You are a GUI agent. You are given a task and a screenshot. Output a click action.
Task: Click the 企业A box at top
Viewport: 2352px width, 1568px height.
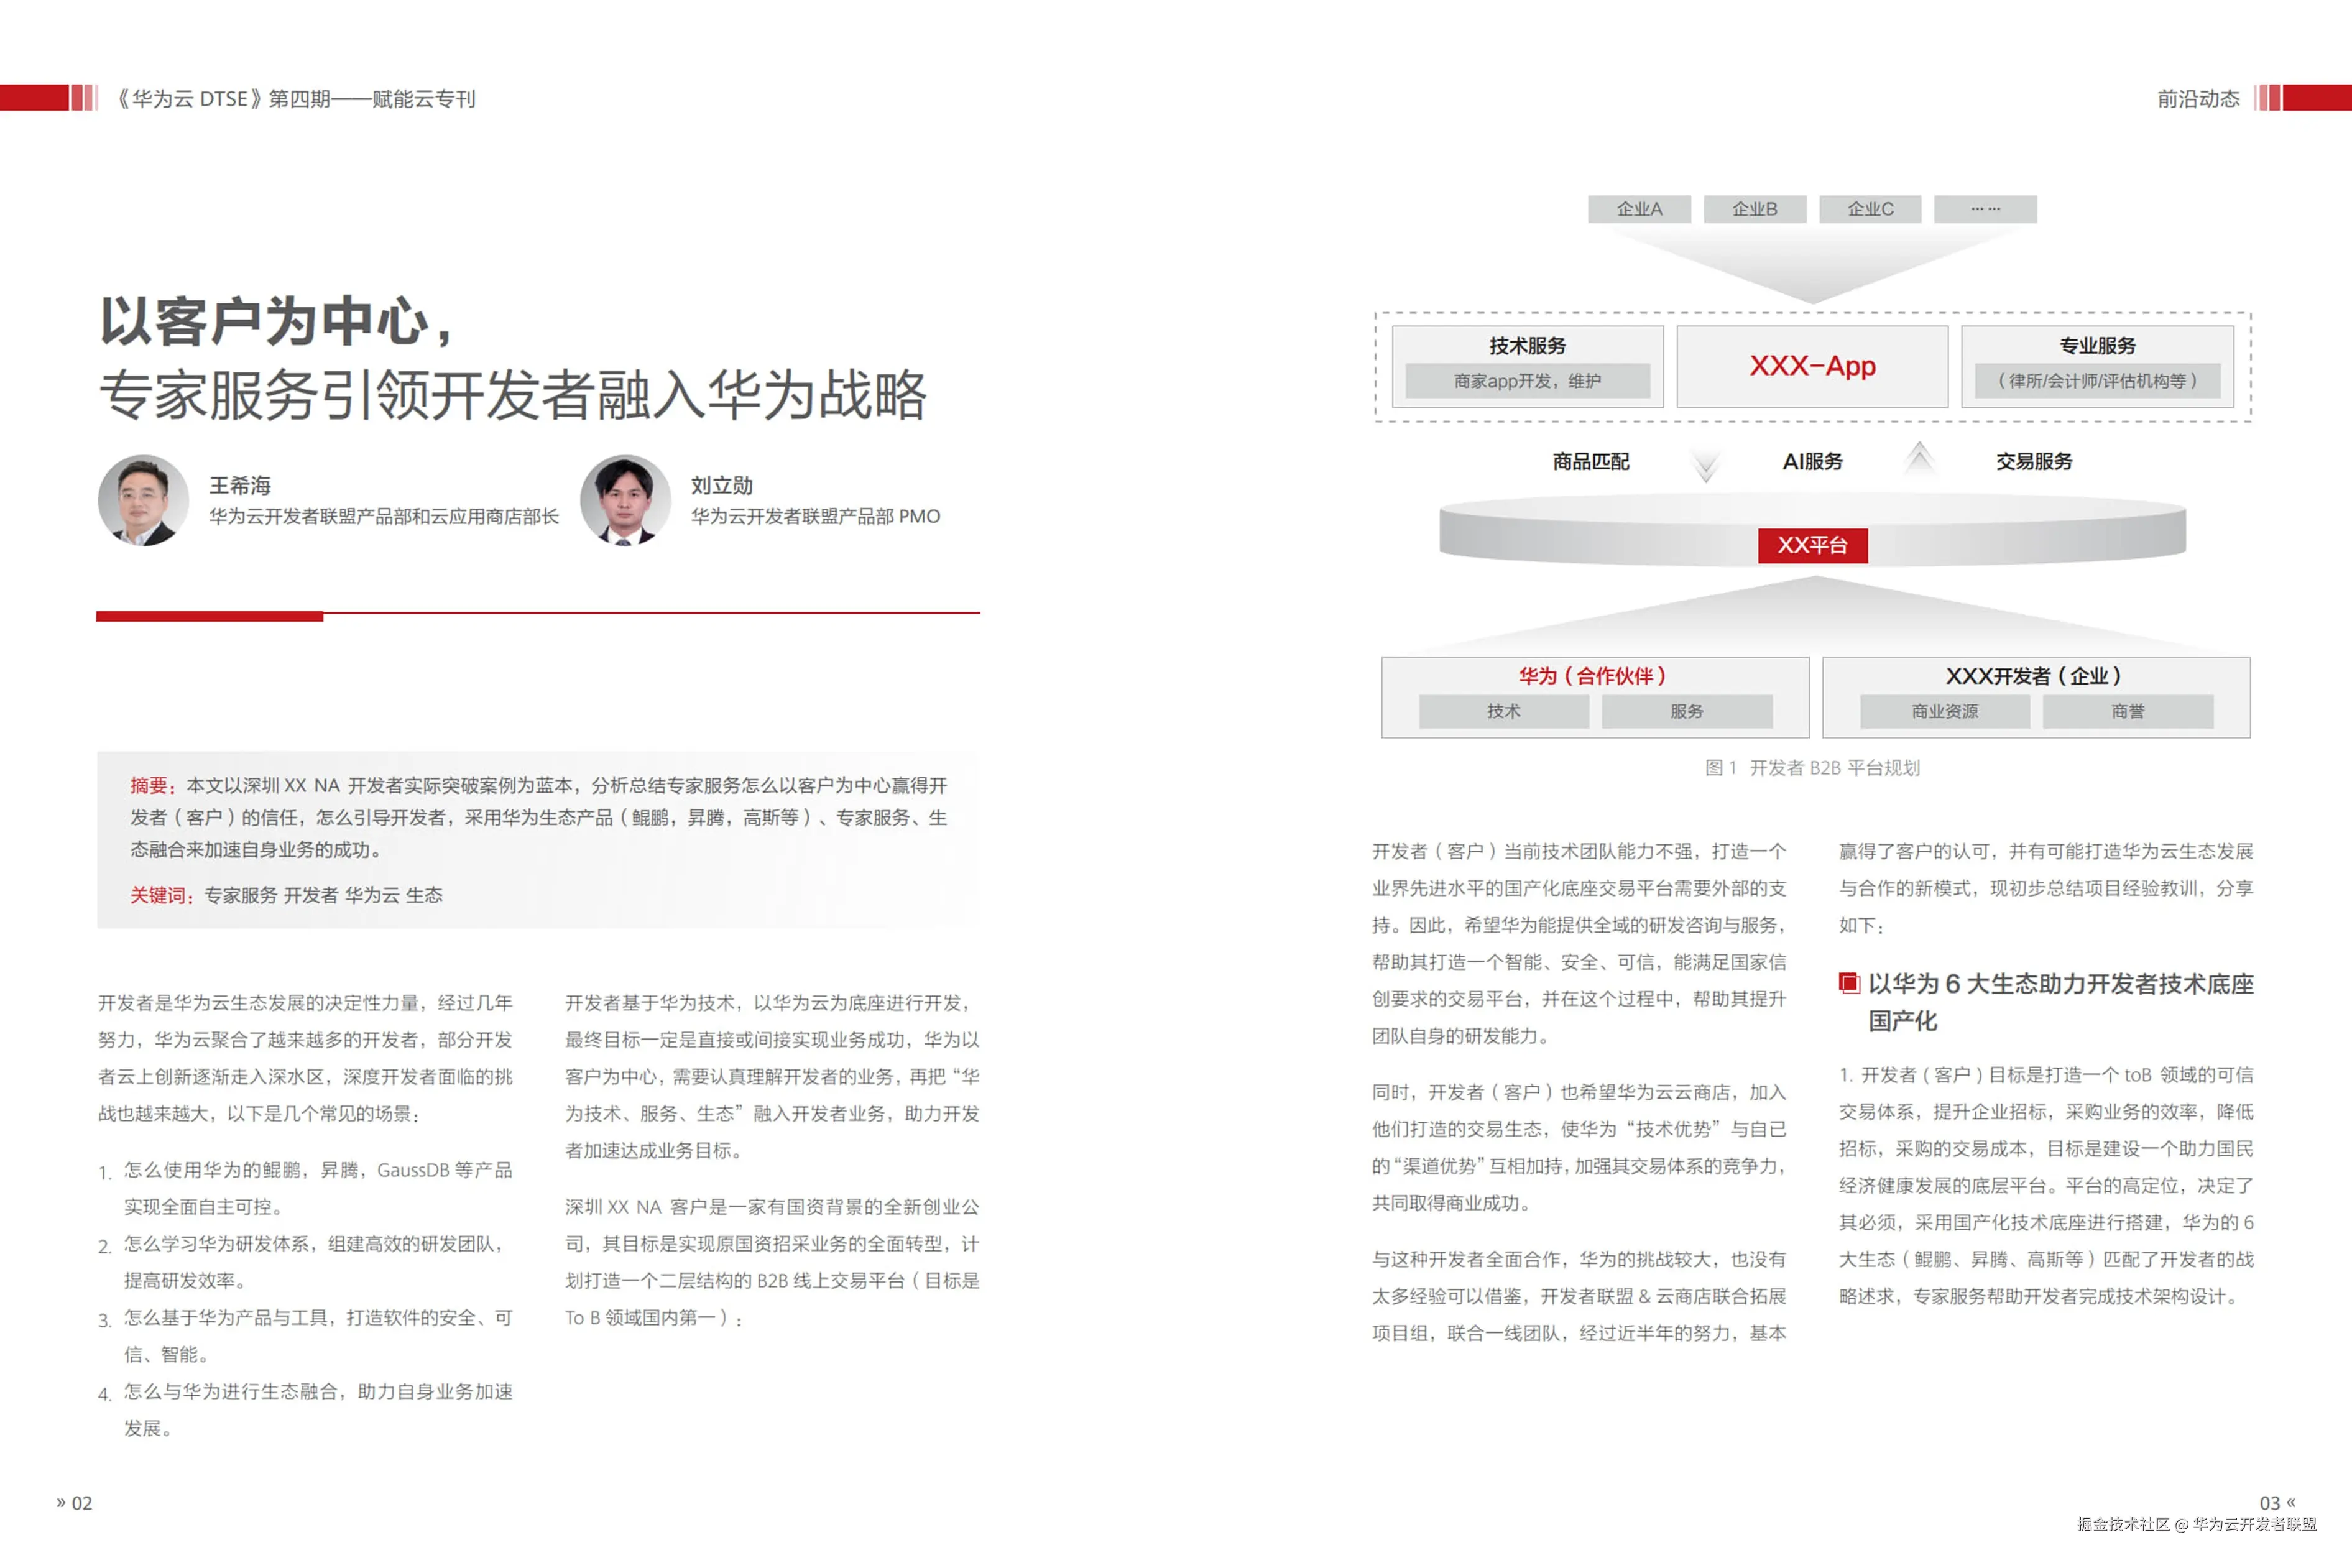(1639, 209)
